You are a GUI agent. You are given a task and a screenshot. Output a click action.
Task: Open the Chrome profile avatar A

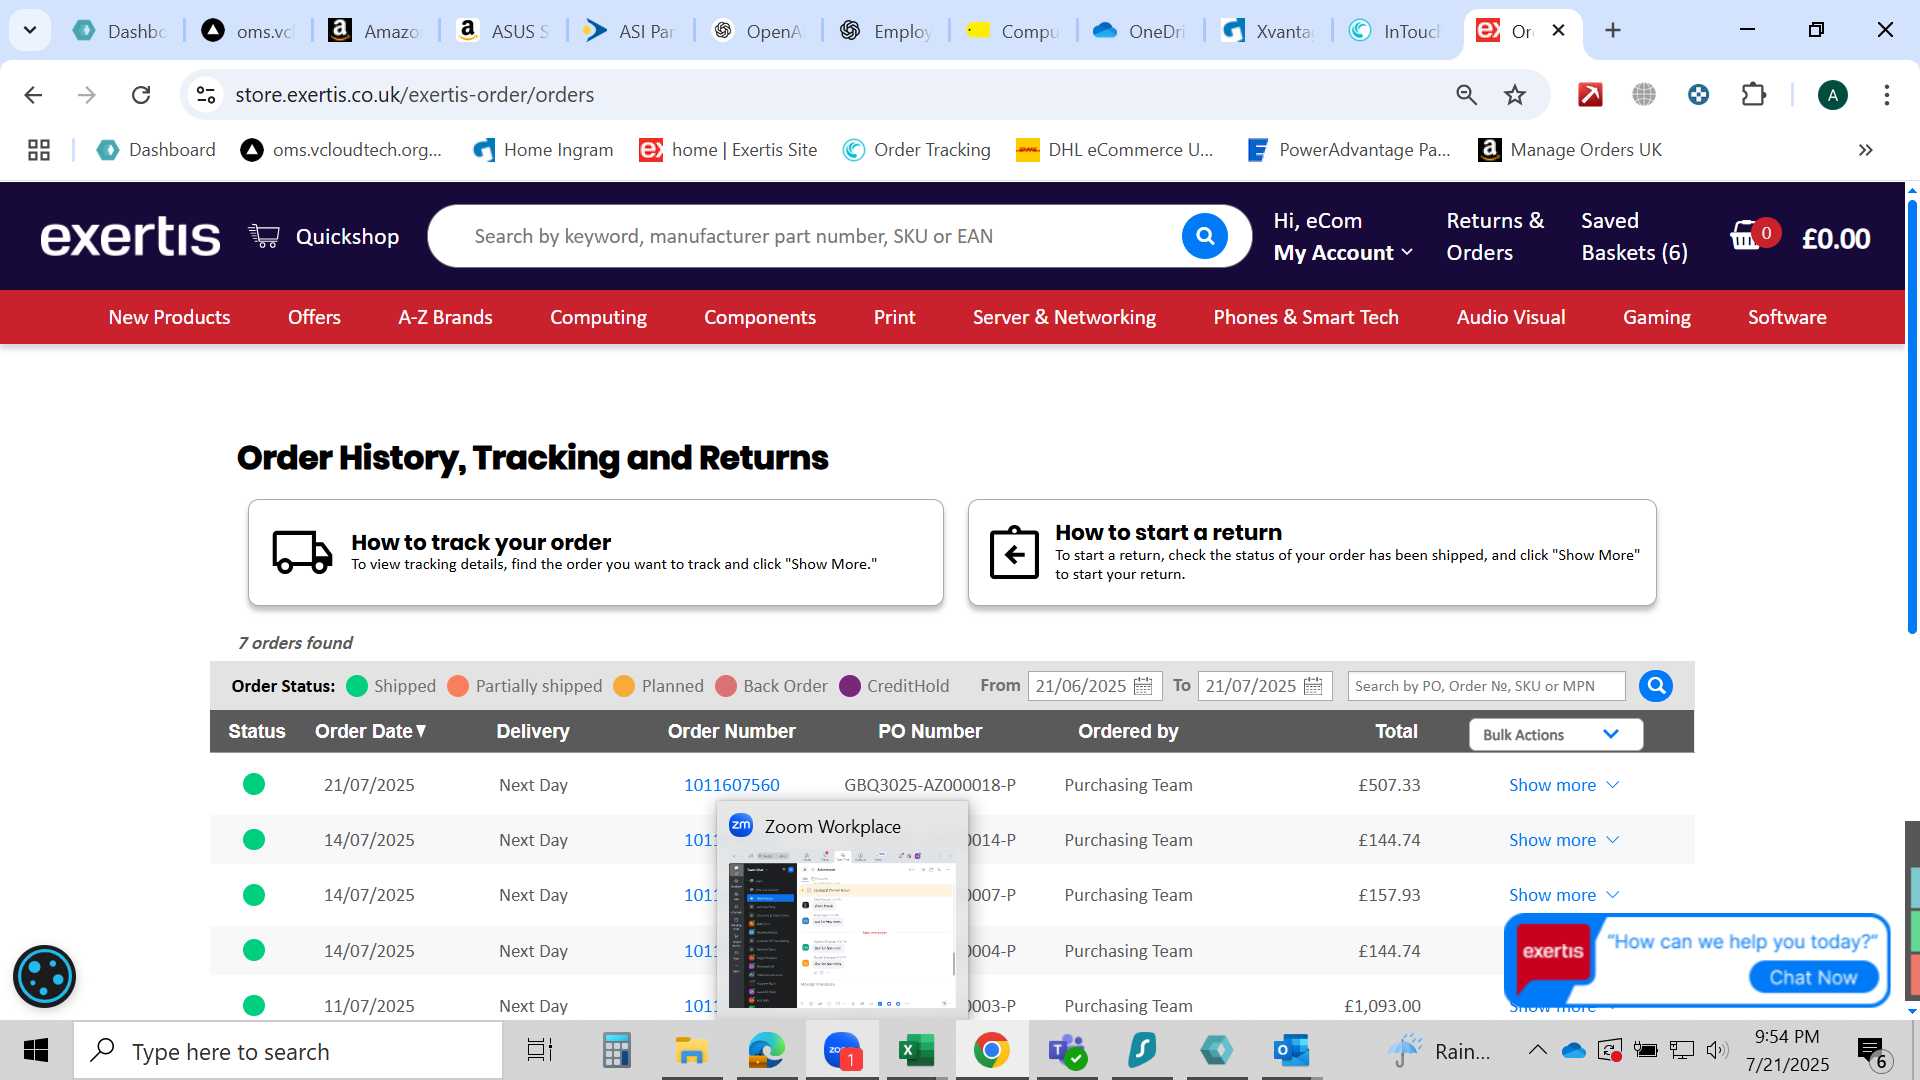pyautogui.click(x=1832, y=95)
